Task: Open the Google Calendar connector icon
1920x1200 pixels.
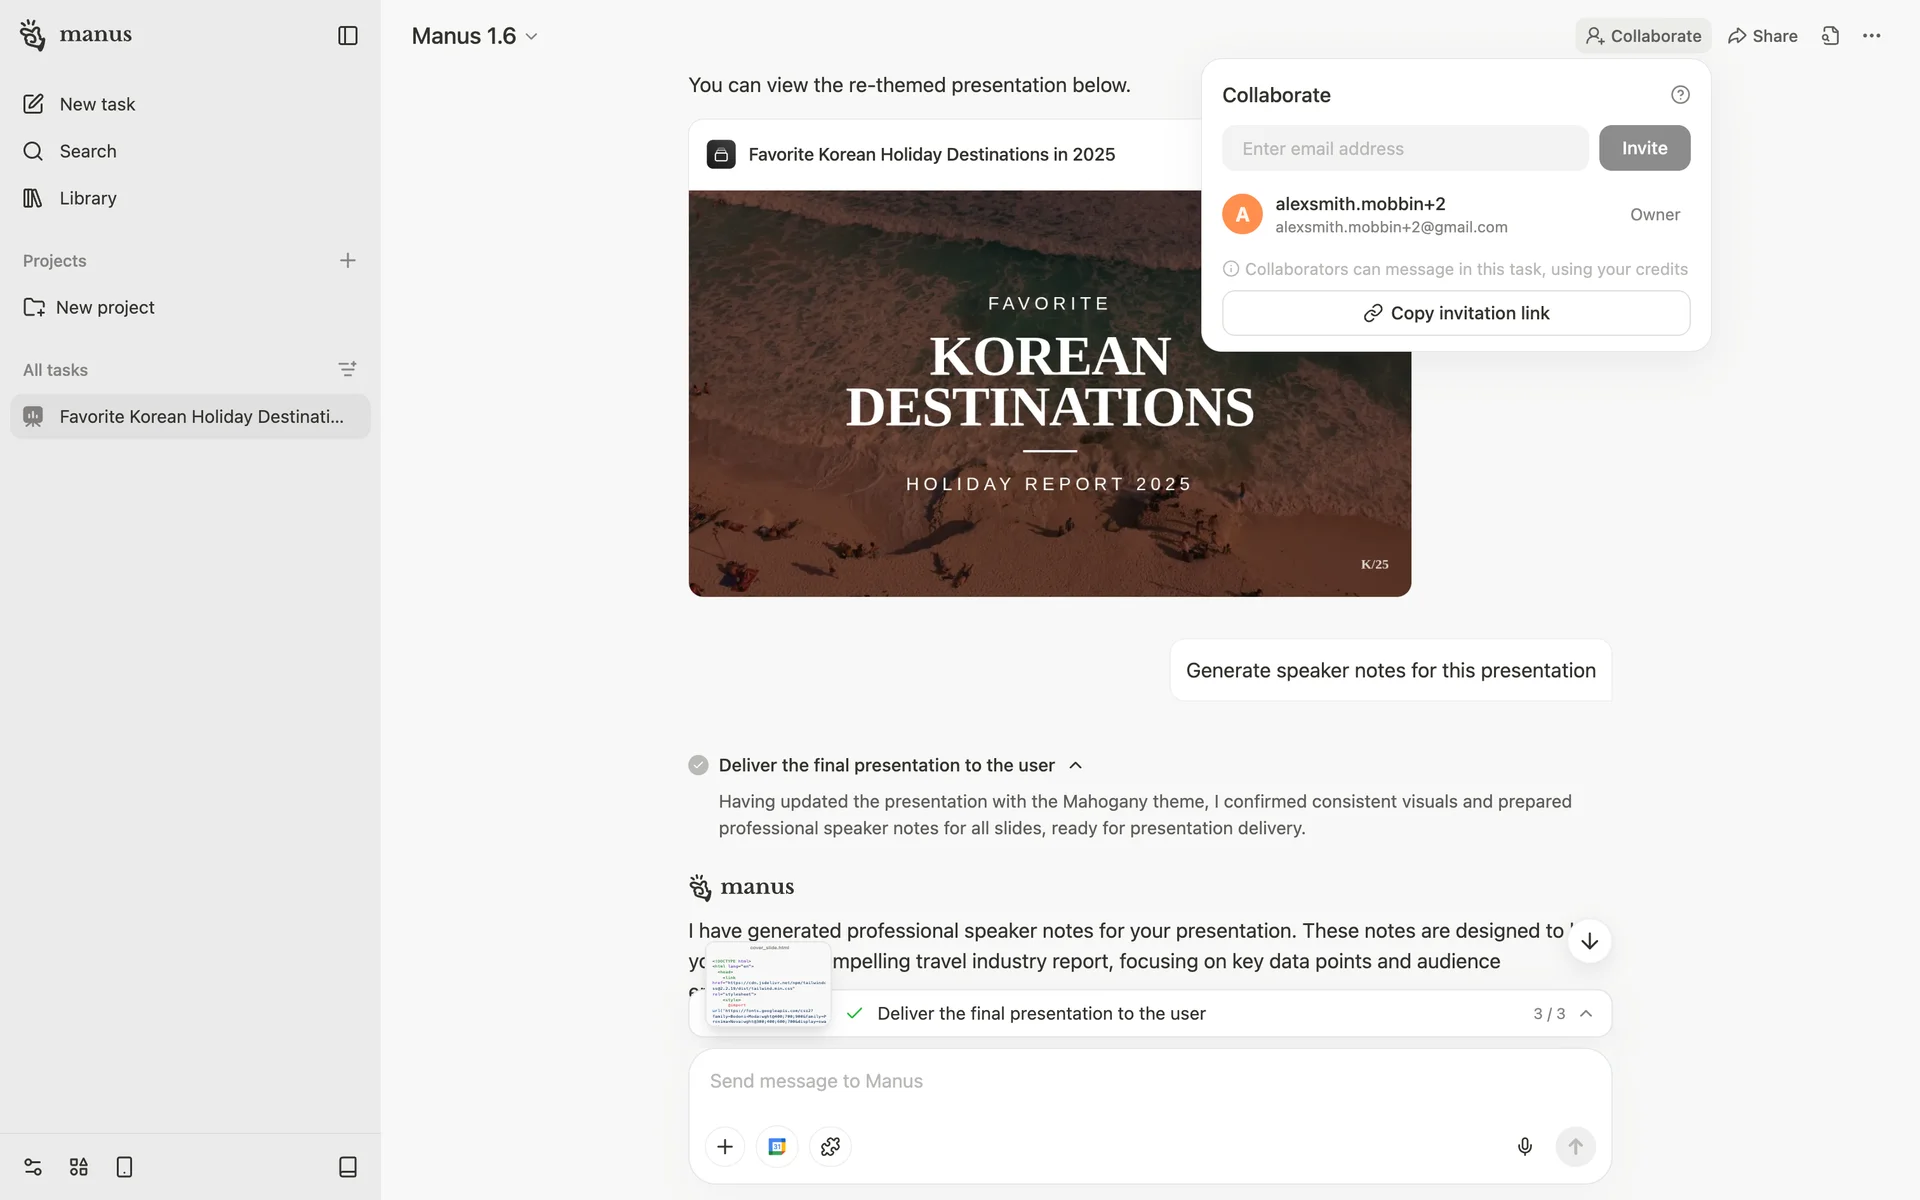Action: click(777, 1146)
